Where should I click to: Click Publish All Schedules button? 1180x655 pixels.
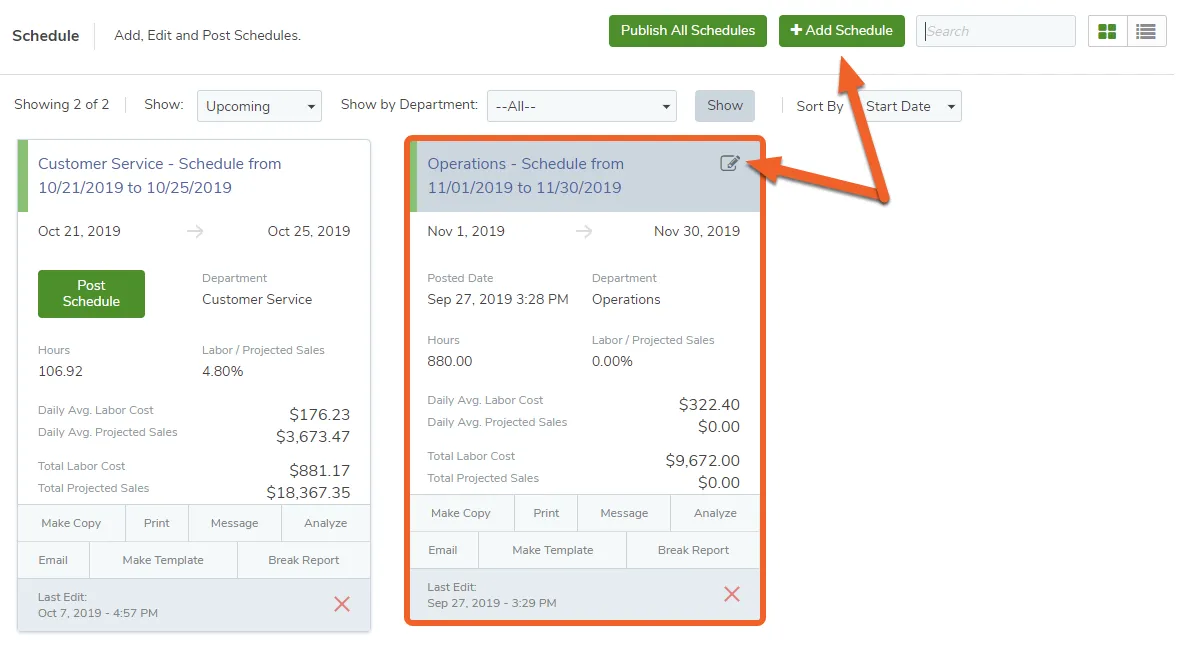688,31
